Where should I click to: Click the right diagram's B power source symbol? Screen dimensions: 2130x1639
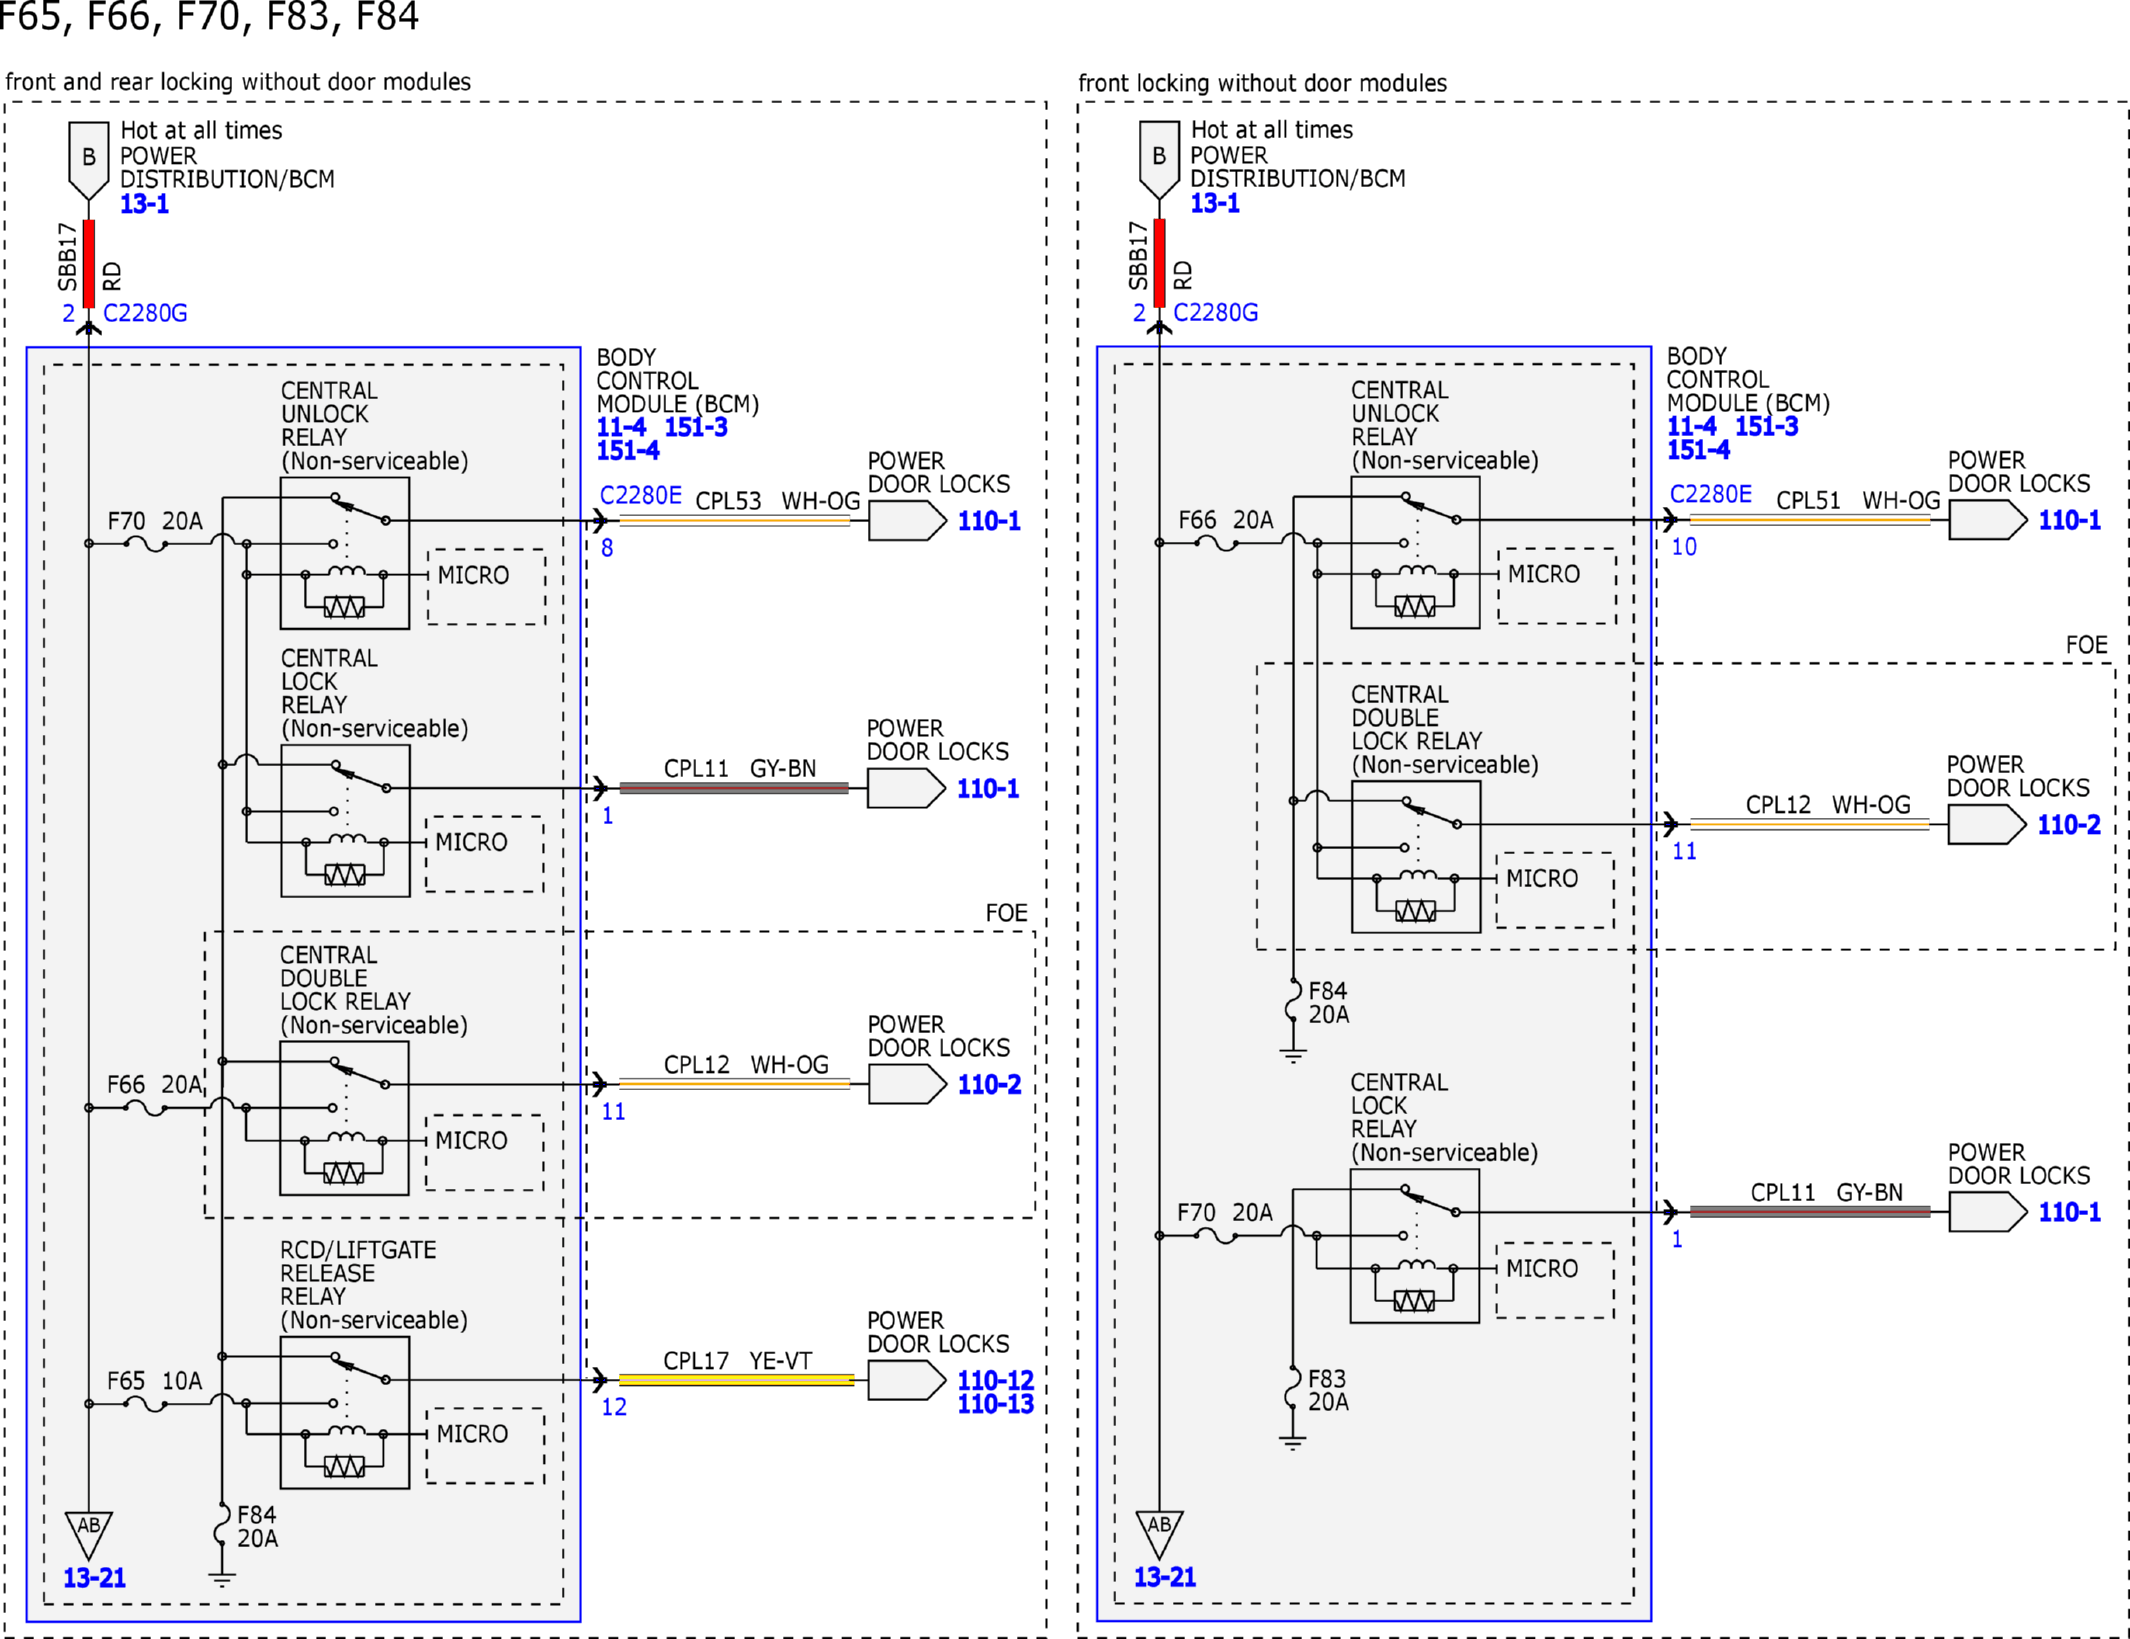pyautogui.click(x=1159, y=159)
